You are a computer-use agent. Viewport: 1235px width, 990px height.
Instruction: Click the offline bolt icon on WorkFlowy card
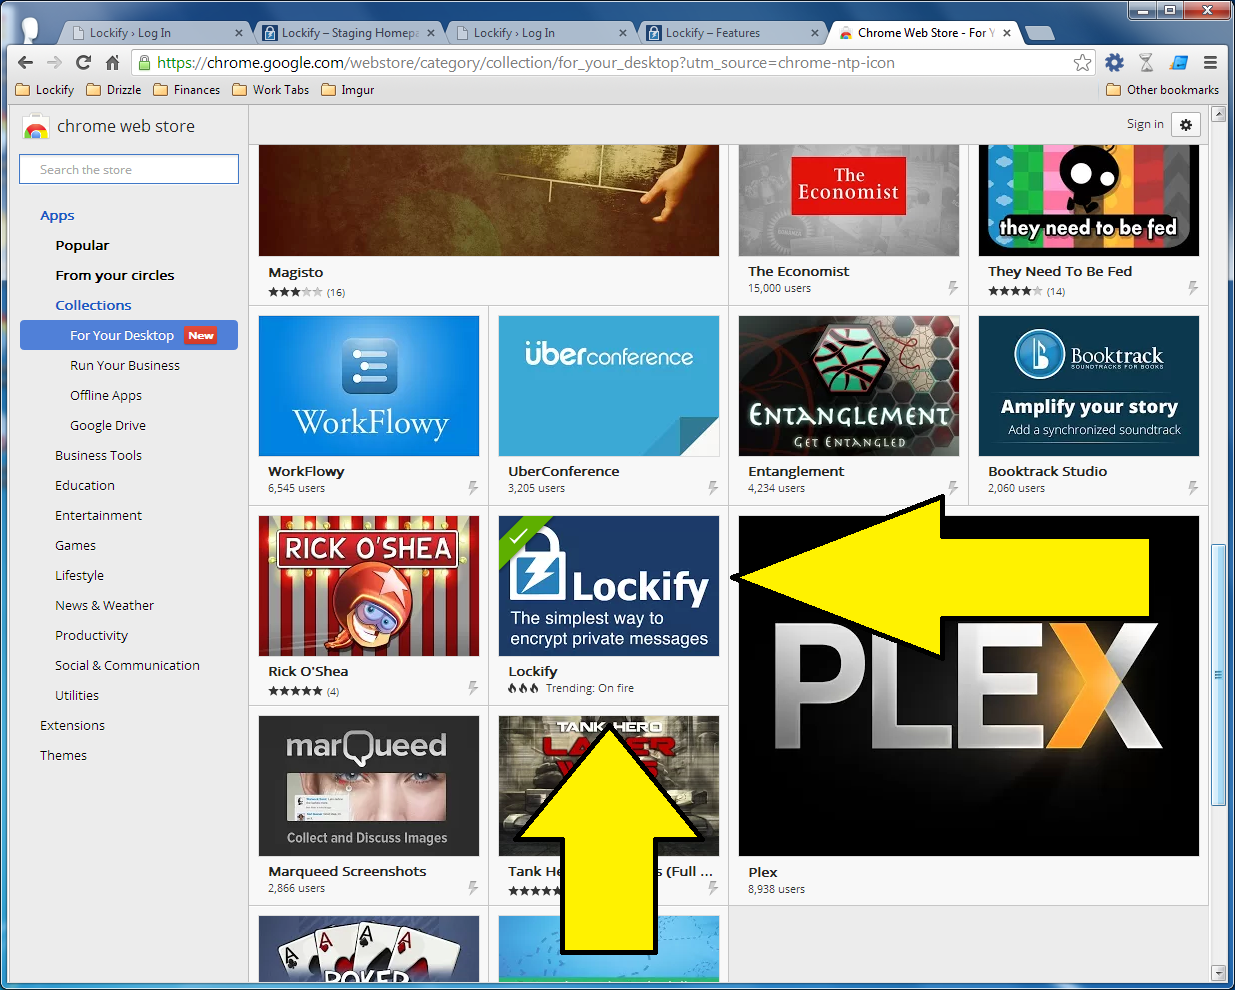pyautogui.click(x=473, y=488)
